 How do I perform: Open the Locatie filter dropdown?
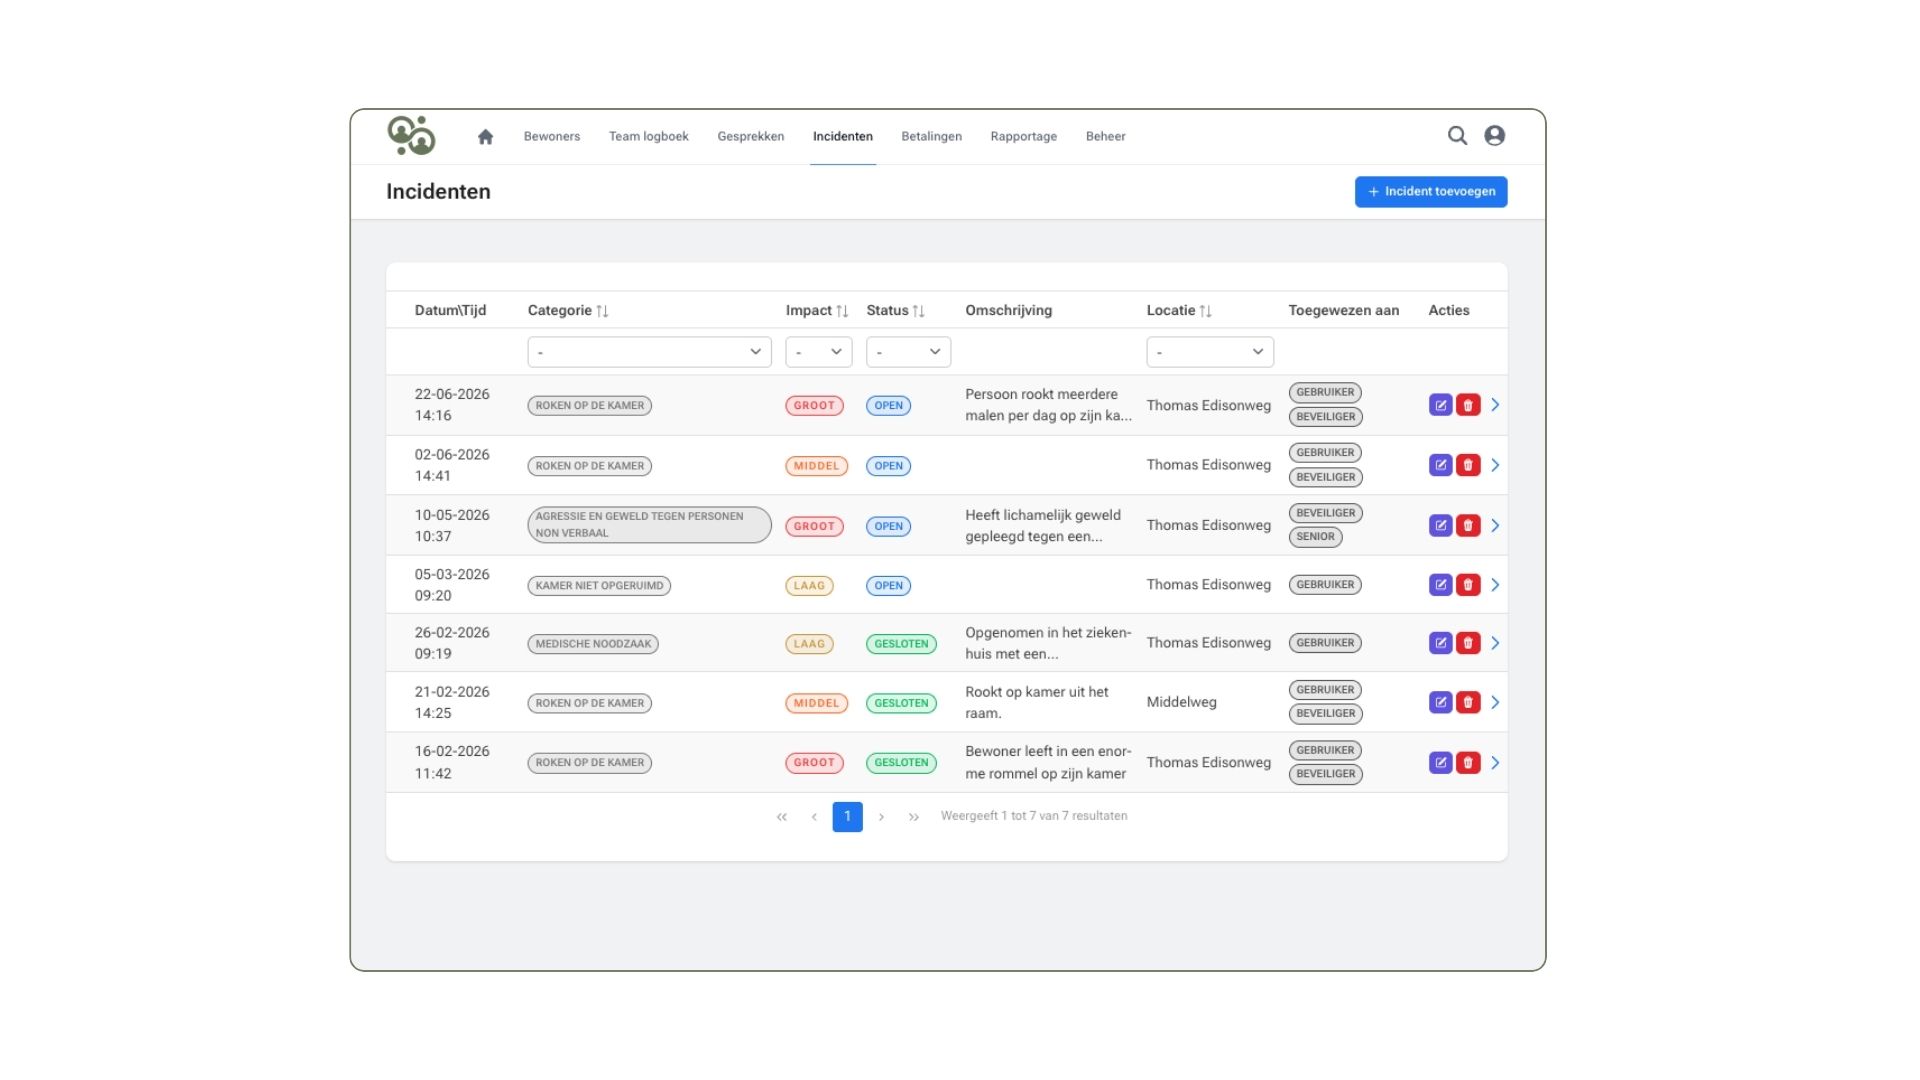(x=1210, y=352)
